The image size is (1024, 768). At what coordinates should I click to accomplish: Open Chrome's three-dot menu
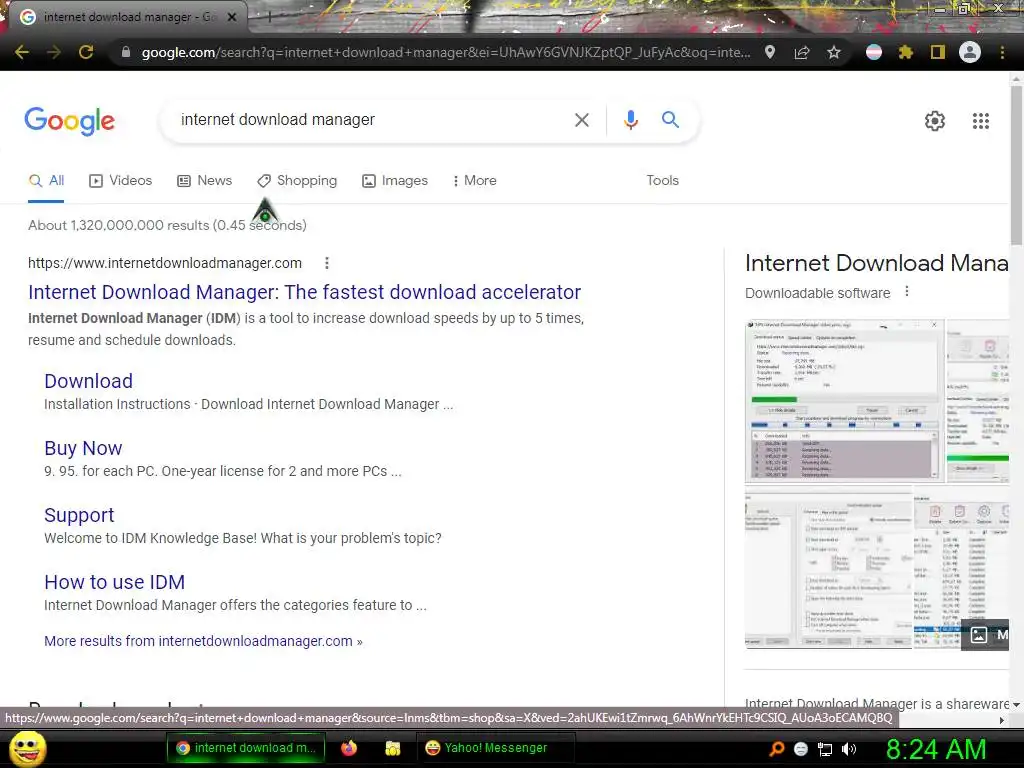(x=1002, y=52)
